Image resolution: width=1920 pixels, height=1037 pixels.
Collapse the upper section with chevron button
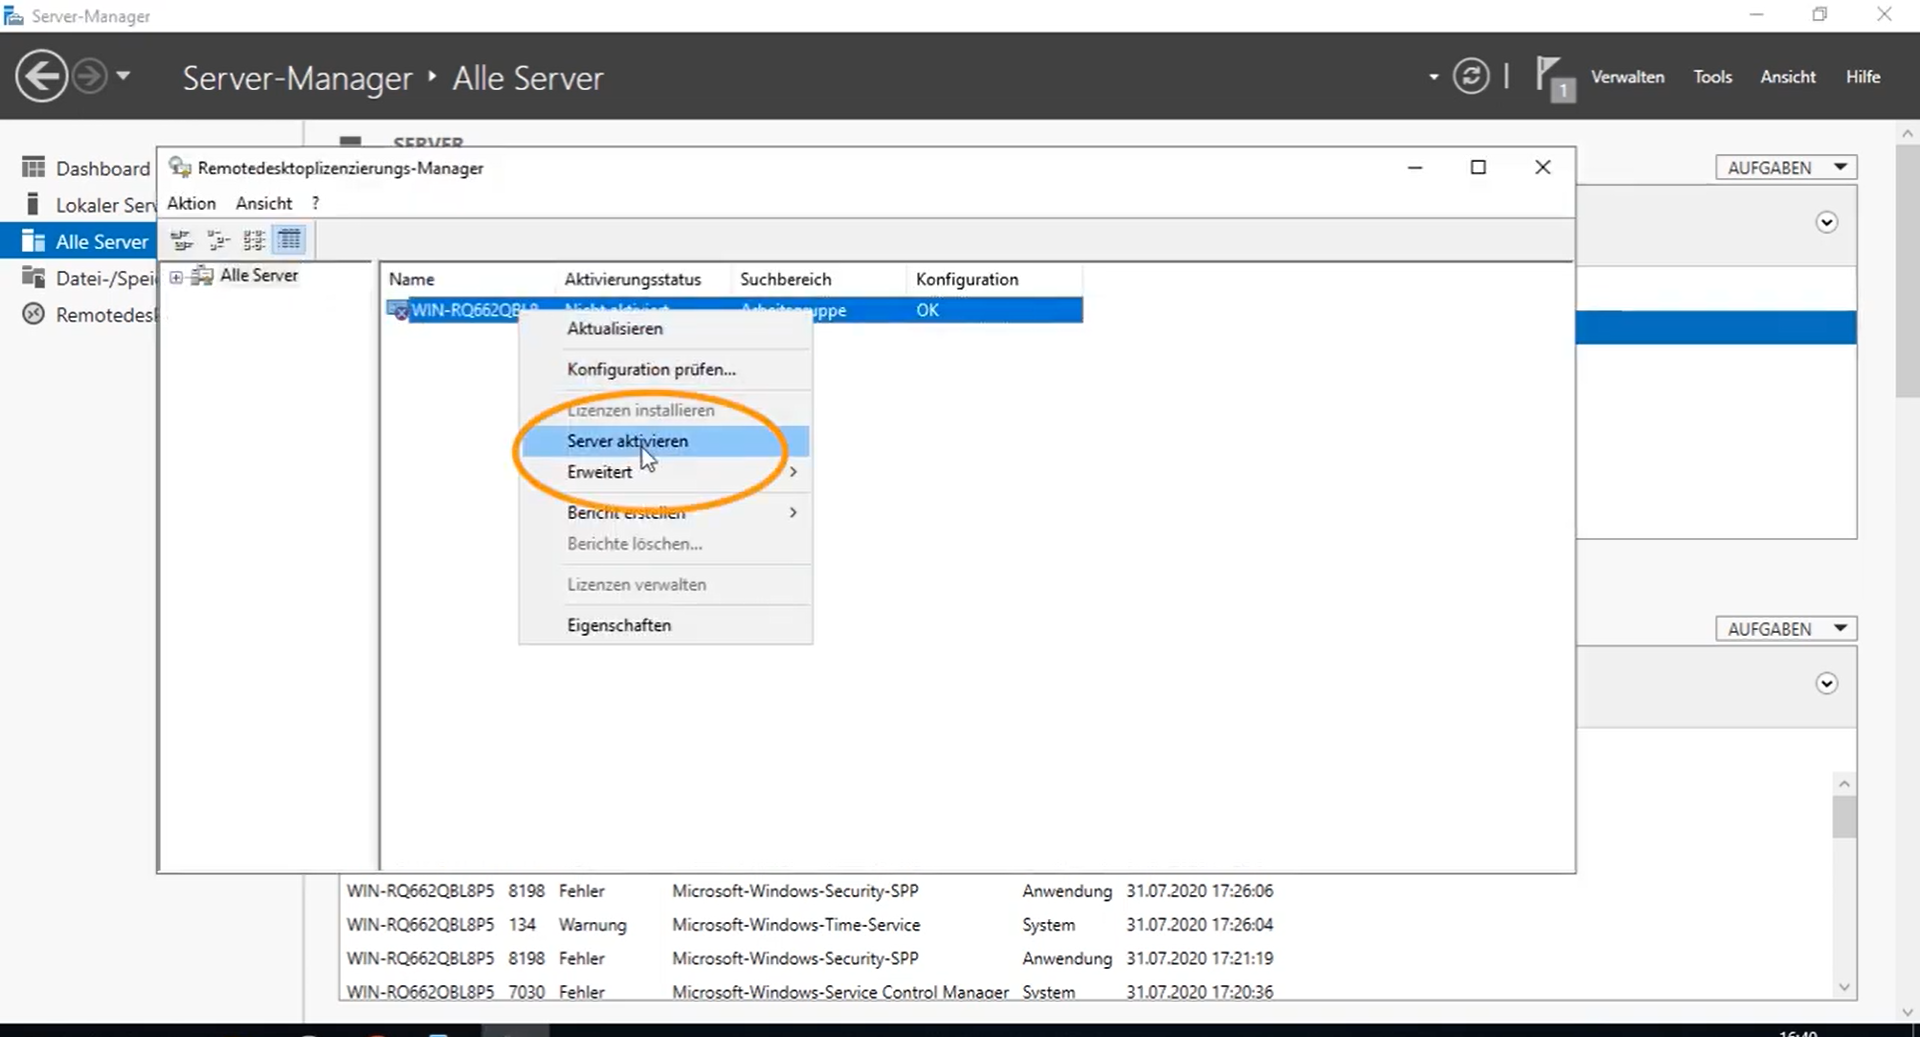tap(1826, 223)
